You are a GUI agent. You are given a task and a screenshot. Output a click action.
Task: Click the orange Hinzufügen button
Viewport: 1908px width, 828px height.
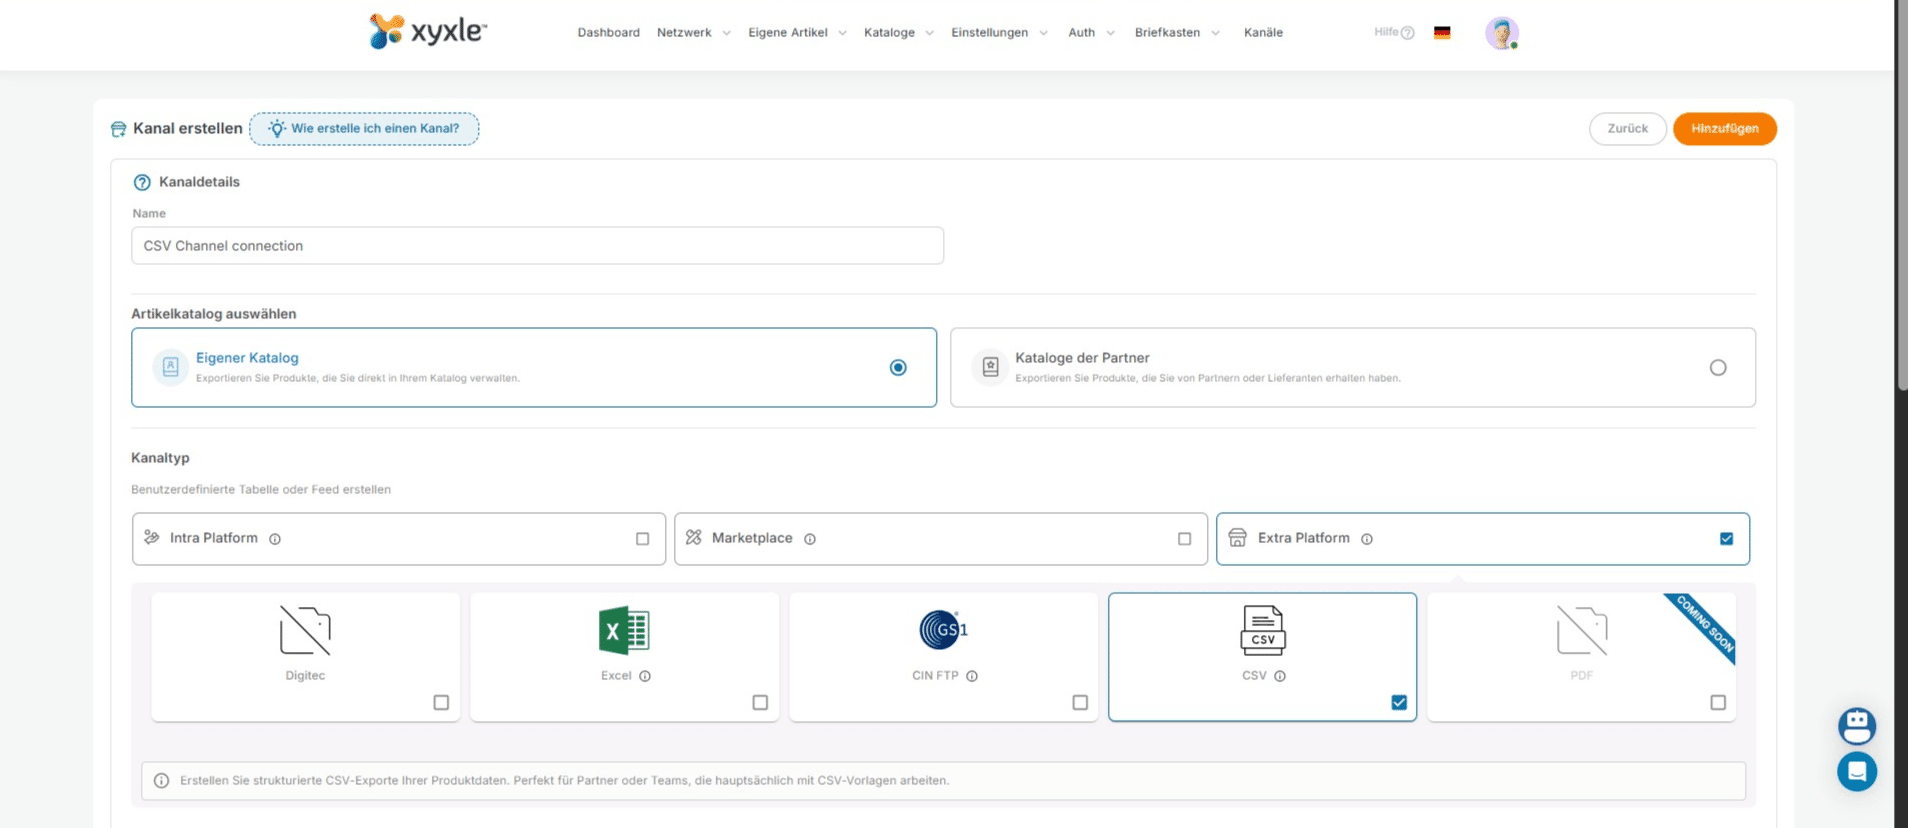[x=1724, y=129]
